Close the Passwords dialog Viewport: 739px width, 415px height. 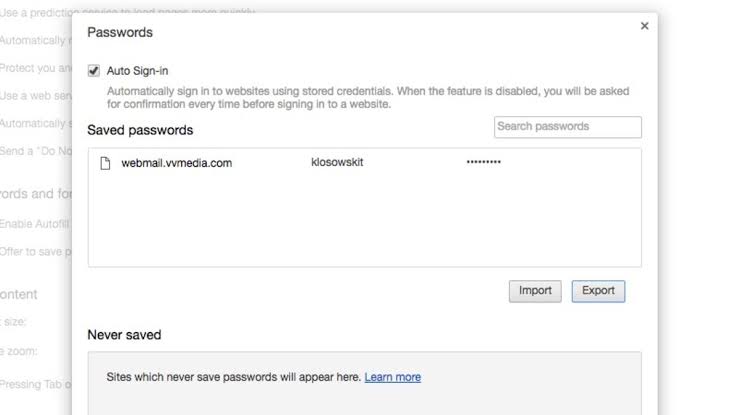pos(645,26)
